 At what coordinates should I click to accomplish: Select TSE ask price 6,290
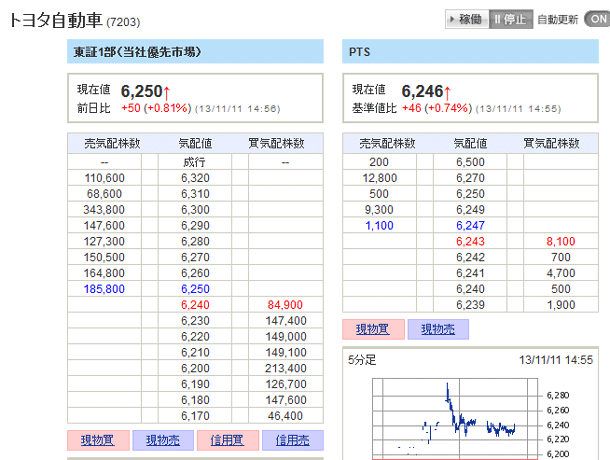(195, 226)
